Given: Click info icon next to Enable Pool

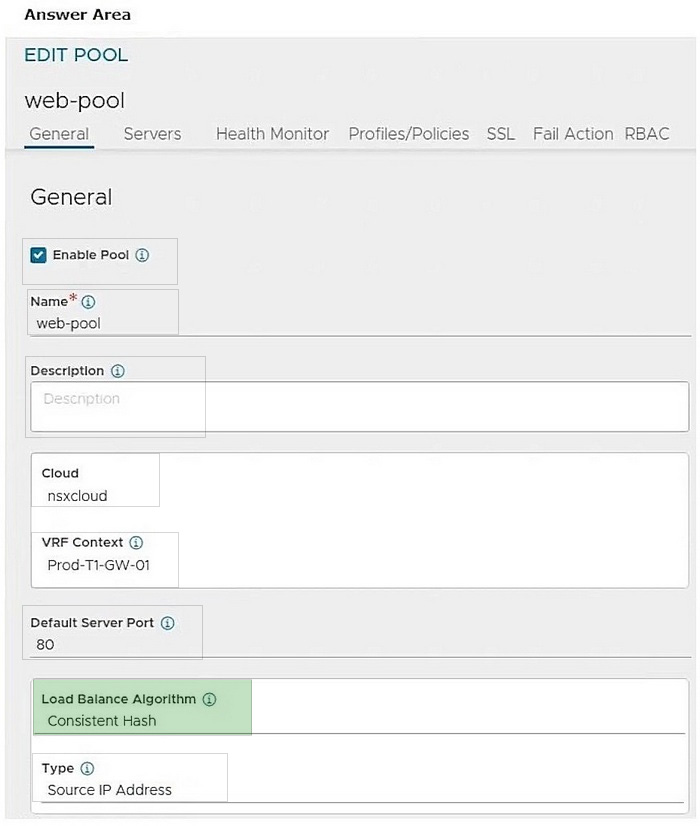Looking at the screenshot, I should click(142, 255).
